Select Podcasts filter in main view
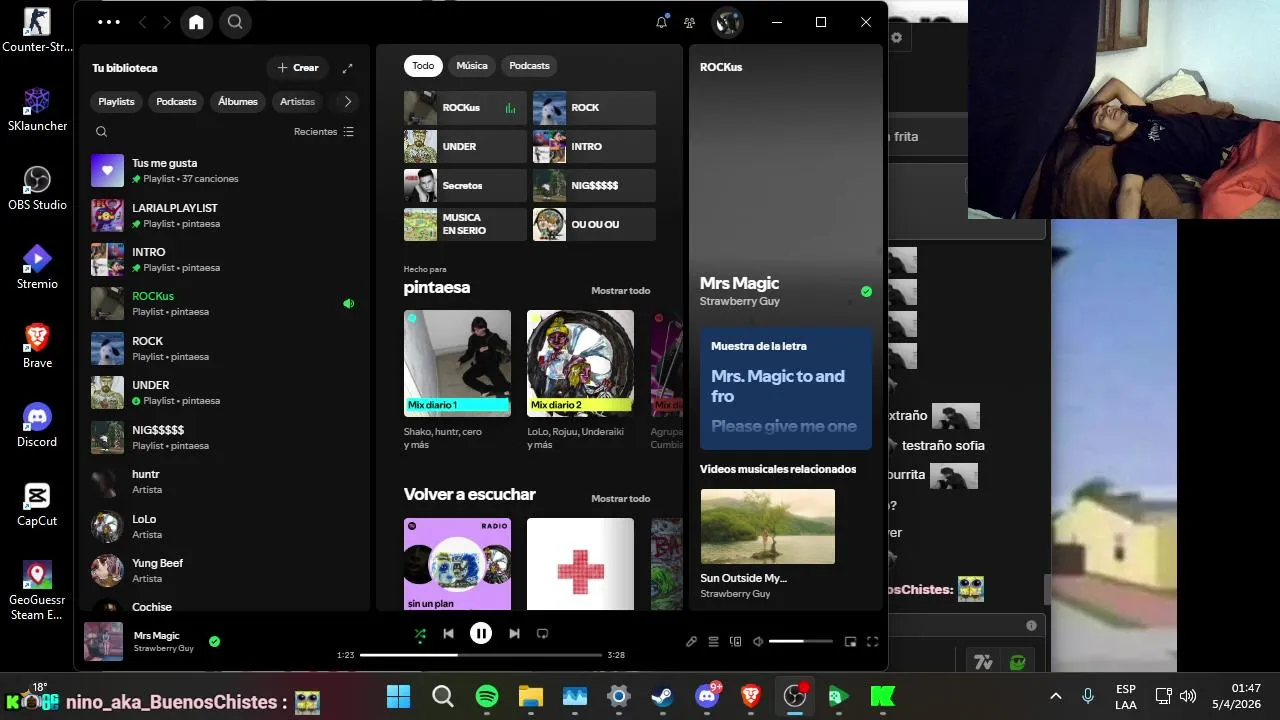 [x=529, y=66]
